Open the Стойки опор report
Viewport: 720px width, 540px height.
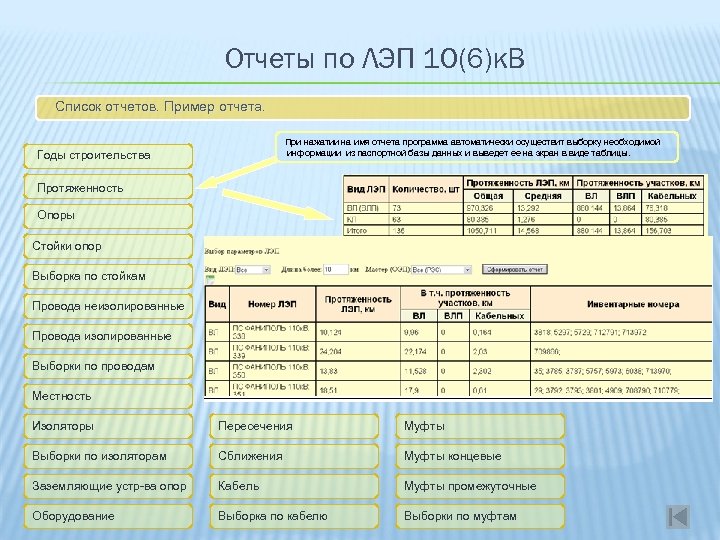pyautogui.click(x=108, y=246)
